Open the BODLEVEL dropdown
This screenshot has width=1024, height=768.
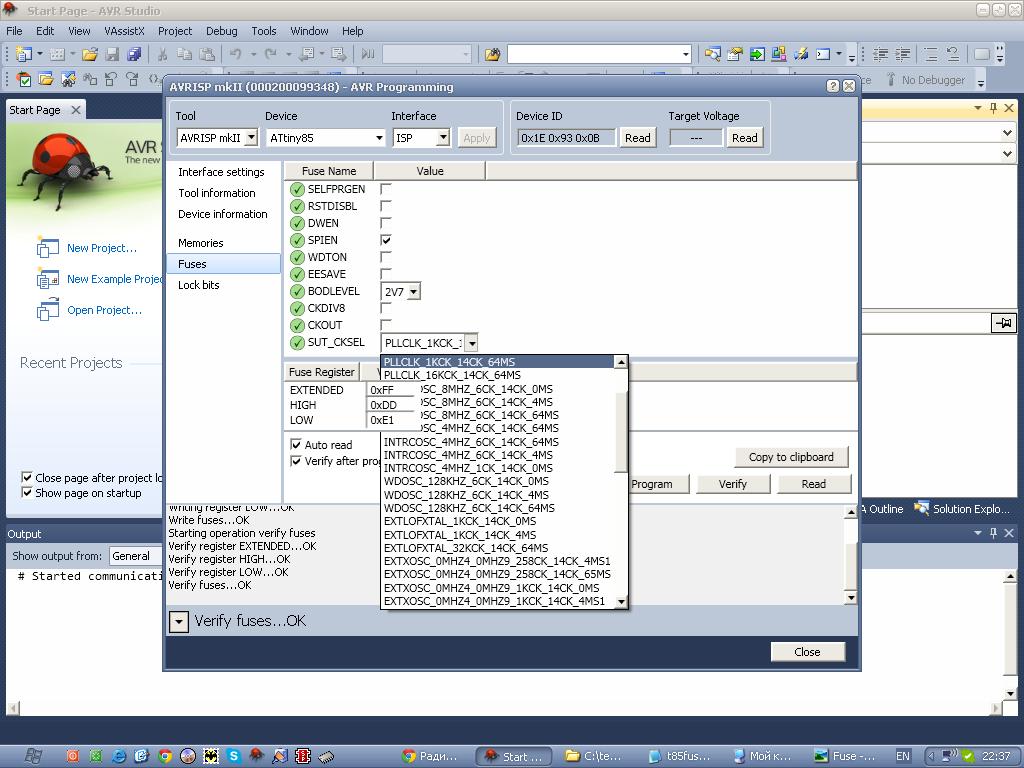(x=413, y=292)
